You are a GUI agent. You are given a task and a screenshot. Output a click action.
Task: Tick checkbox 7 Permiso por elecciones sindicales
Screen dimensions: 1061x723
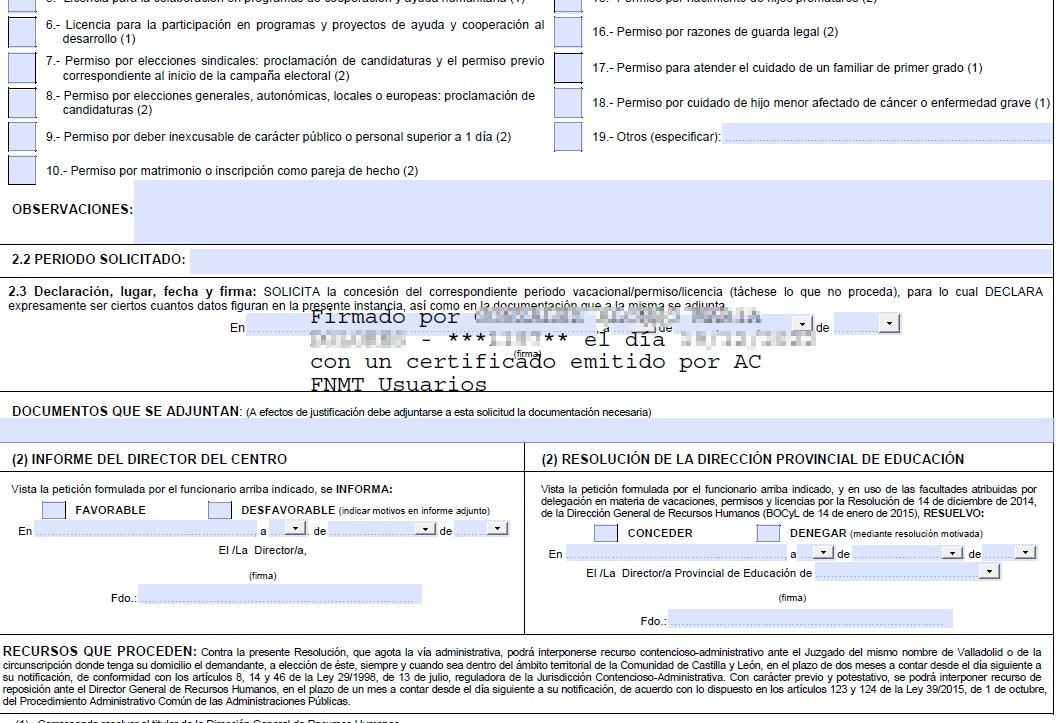[22, 68]
